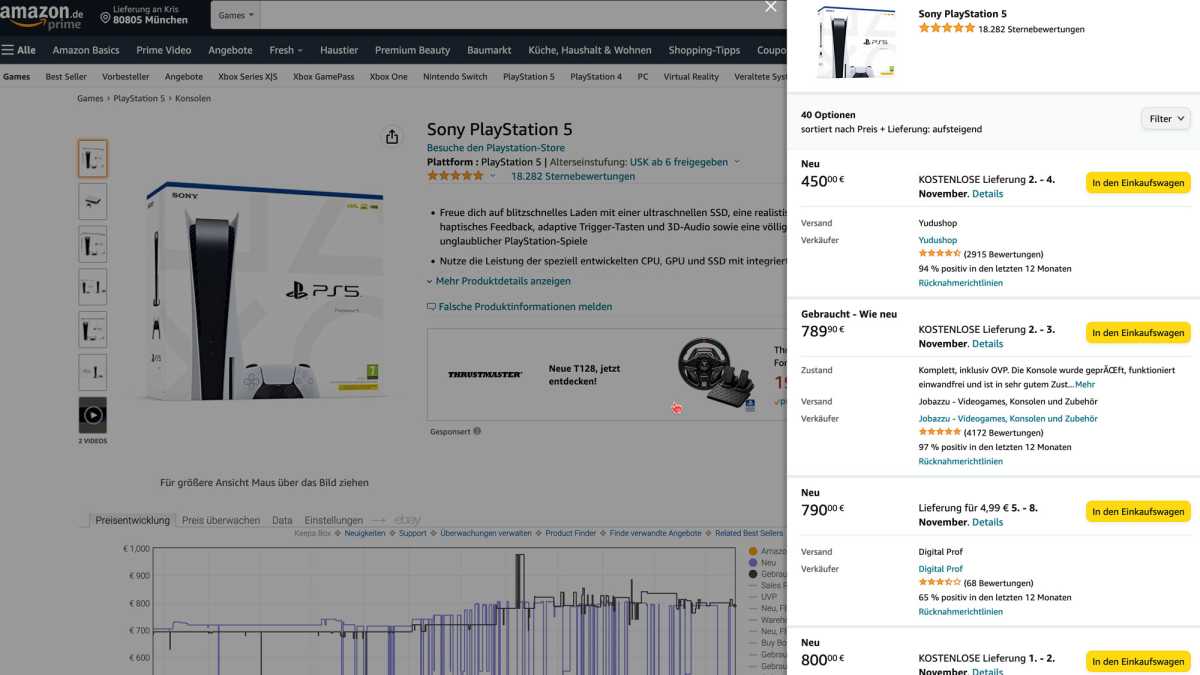
Task: Add the 800,00 € offer to cart
Action: coord(1138,662)
